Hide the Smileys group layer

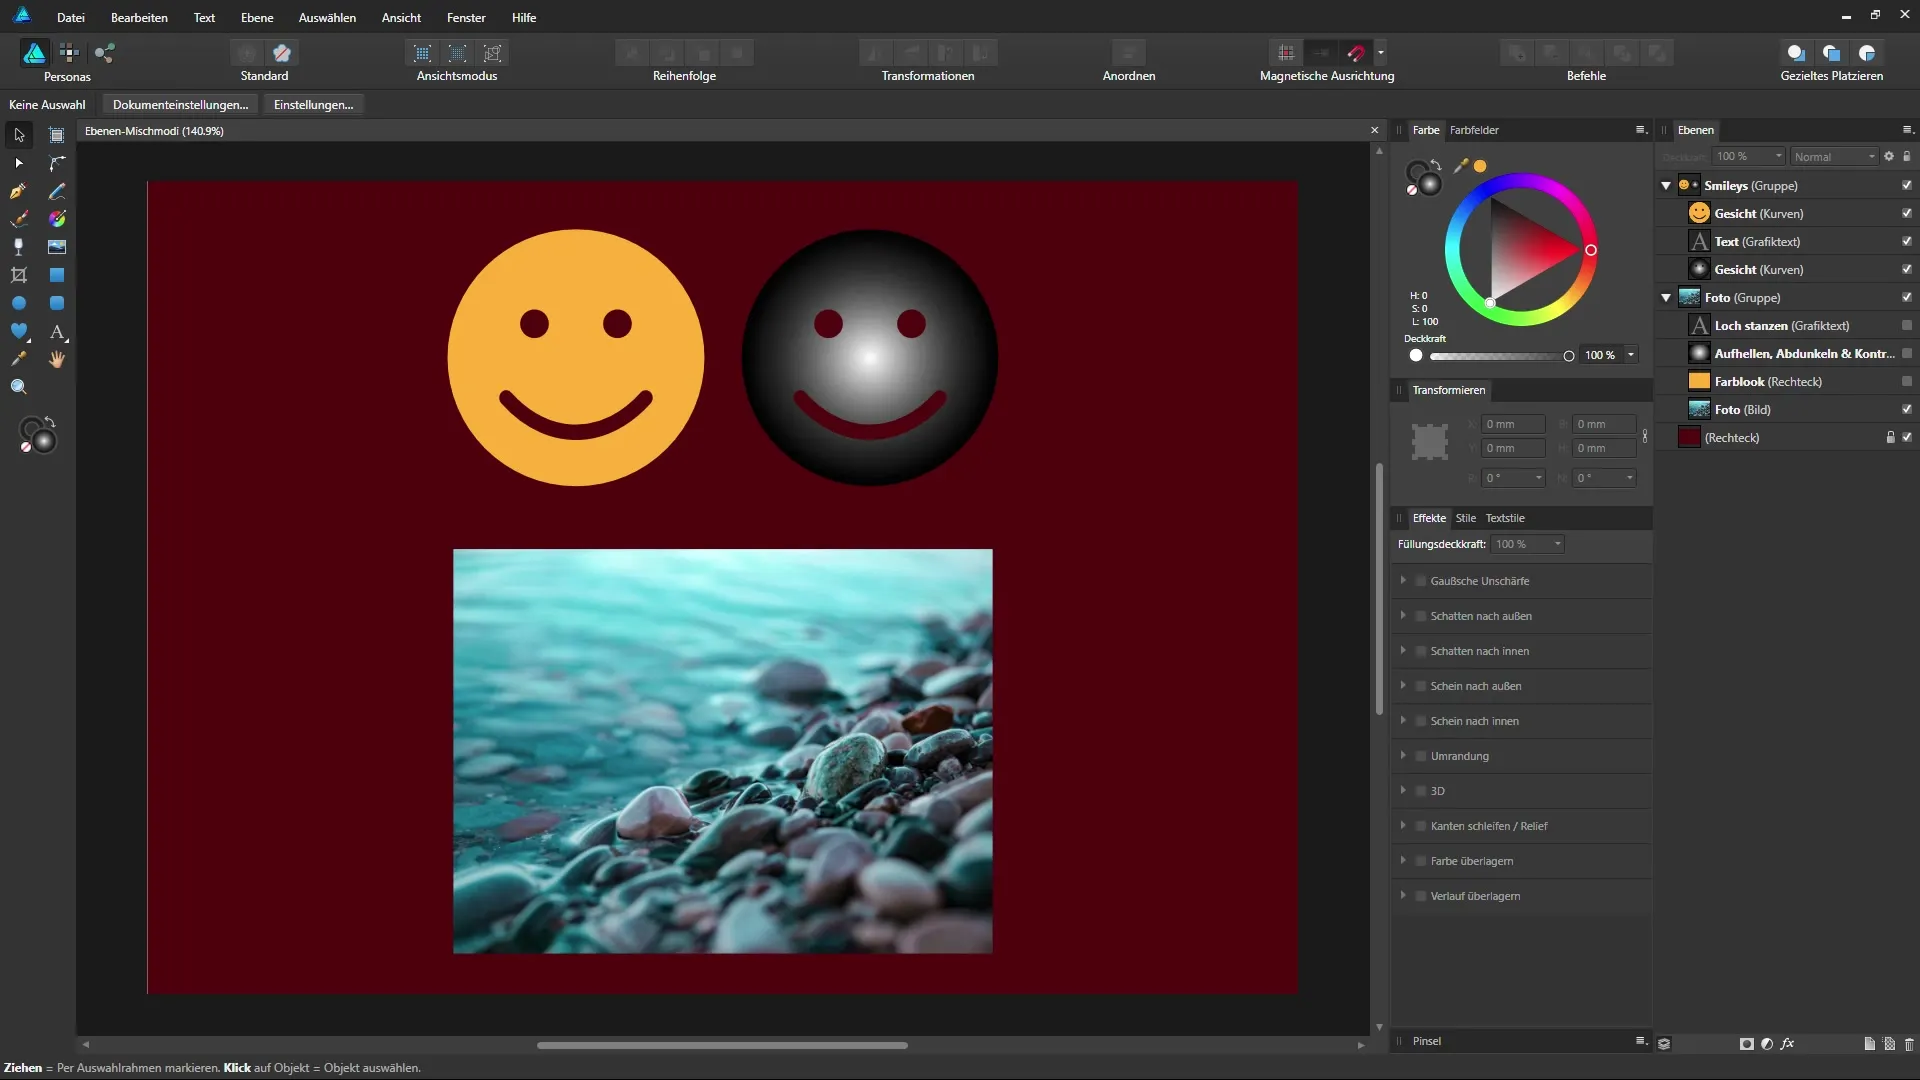(1907, 186)
